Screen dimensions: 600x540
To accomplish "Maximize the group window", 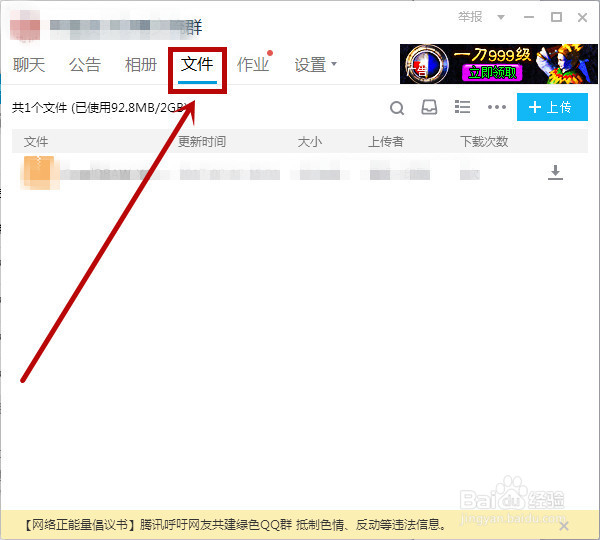I will tap(556, 17).
